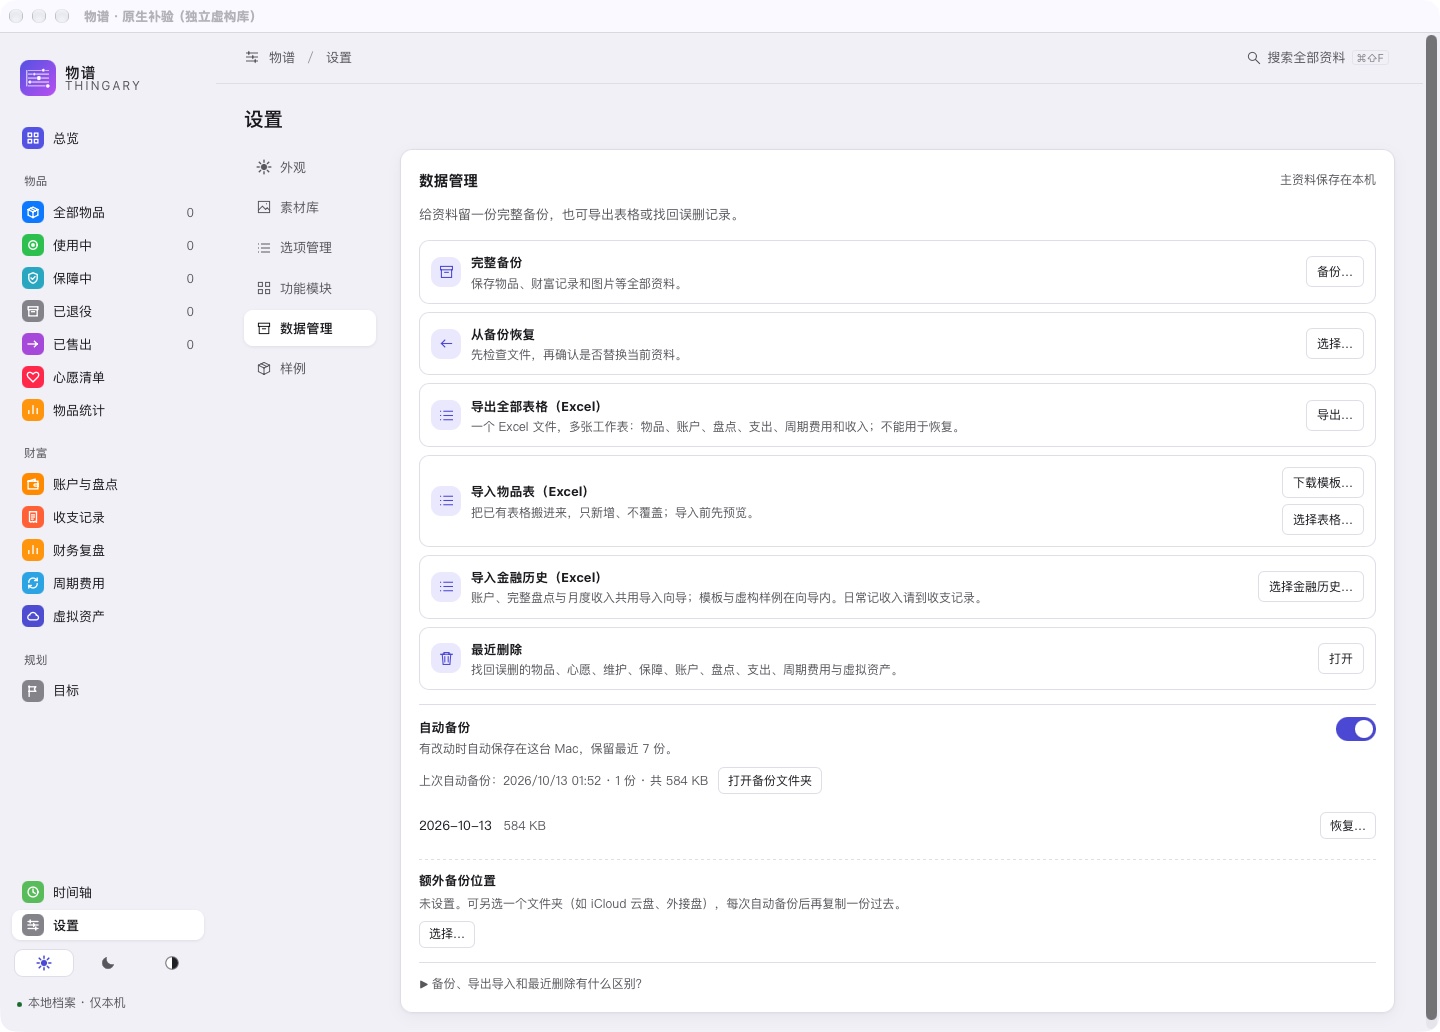Open the 已售出 arrow icon
The image size is (1440, 1032).
click(33, 344)
